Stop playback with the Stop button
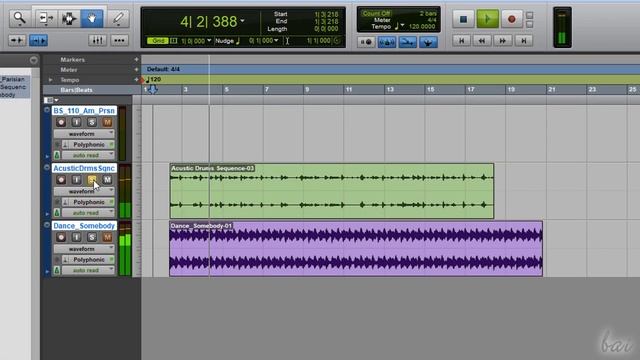 pos(463,19)
